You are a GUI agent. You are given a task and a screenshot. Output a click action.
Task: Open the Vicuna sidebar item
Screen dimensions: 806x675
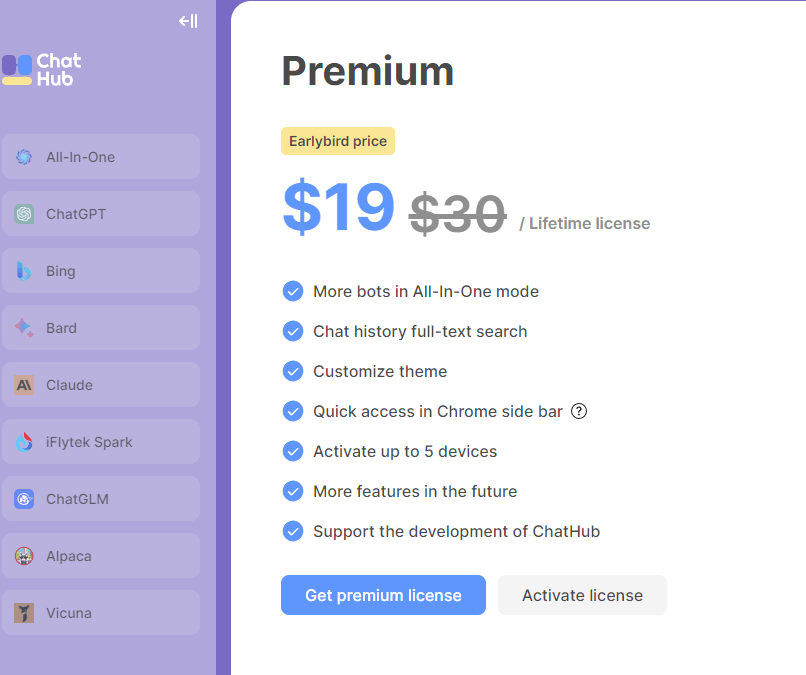[101, 612]
